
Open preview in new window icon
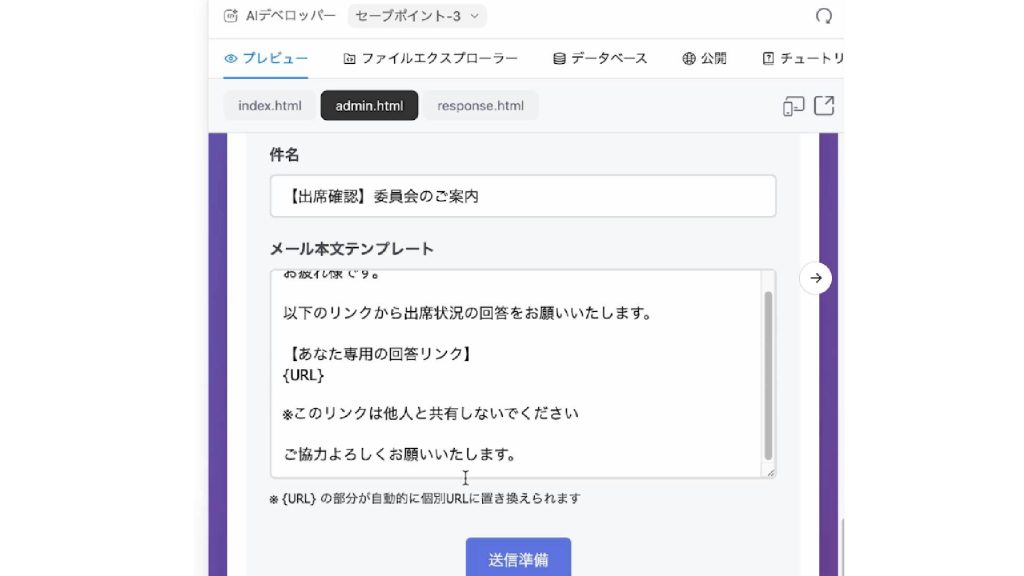pos(824,106)
